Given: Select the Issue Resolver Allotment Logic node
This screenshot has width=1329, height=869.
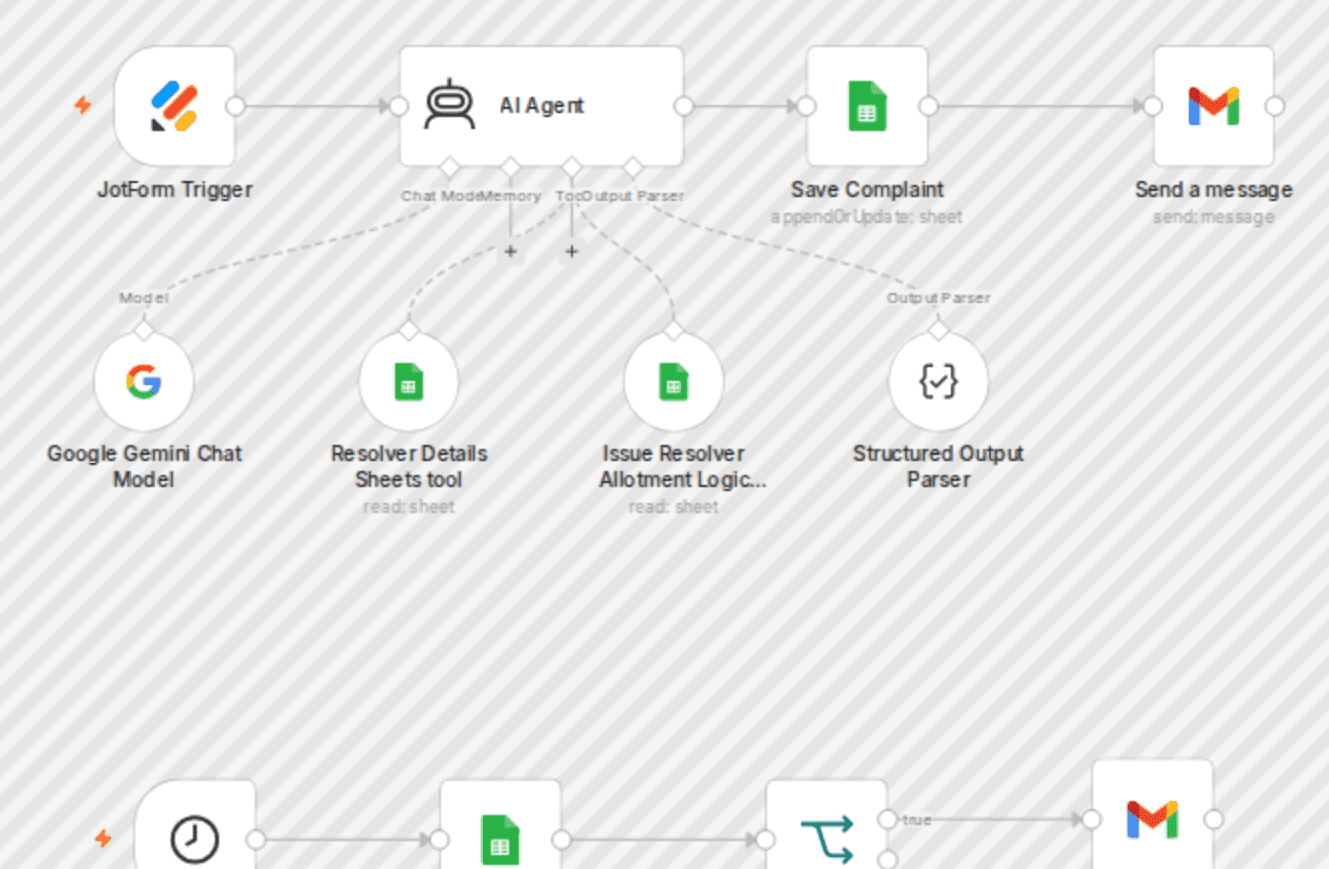Looking at the screenshot, I should point(674,381).
